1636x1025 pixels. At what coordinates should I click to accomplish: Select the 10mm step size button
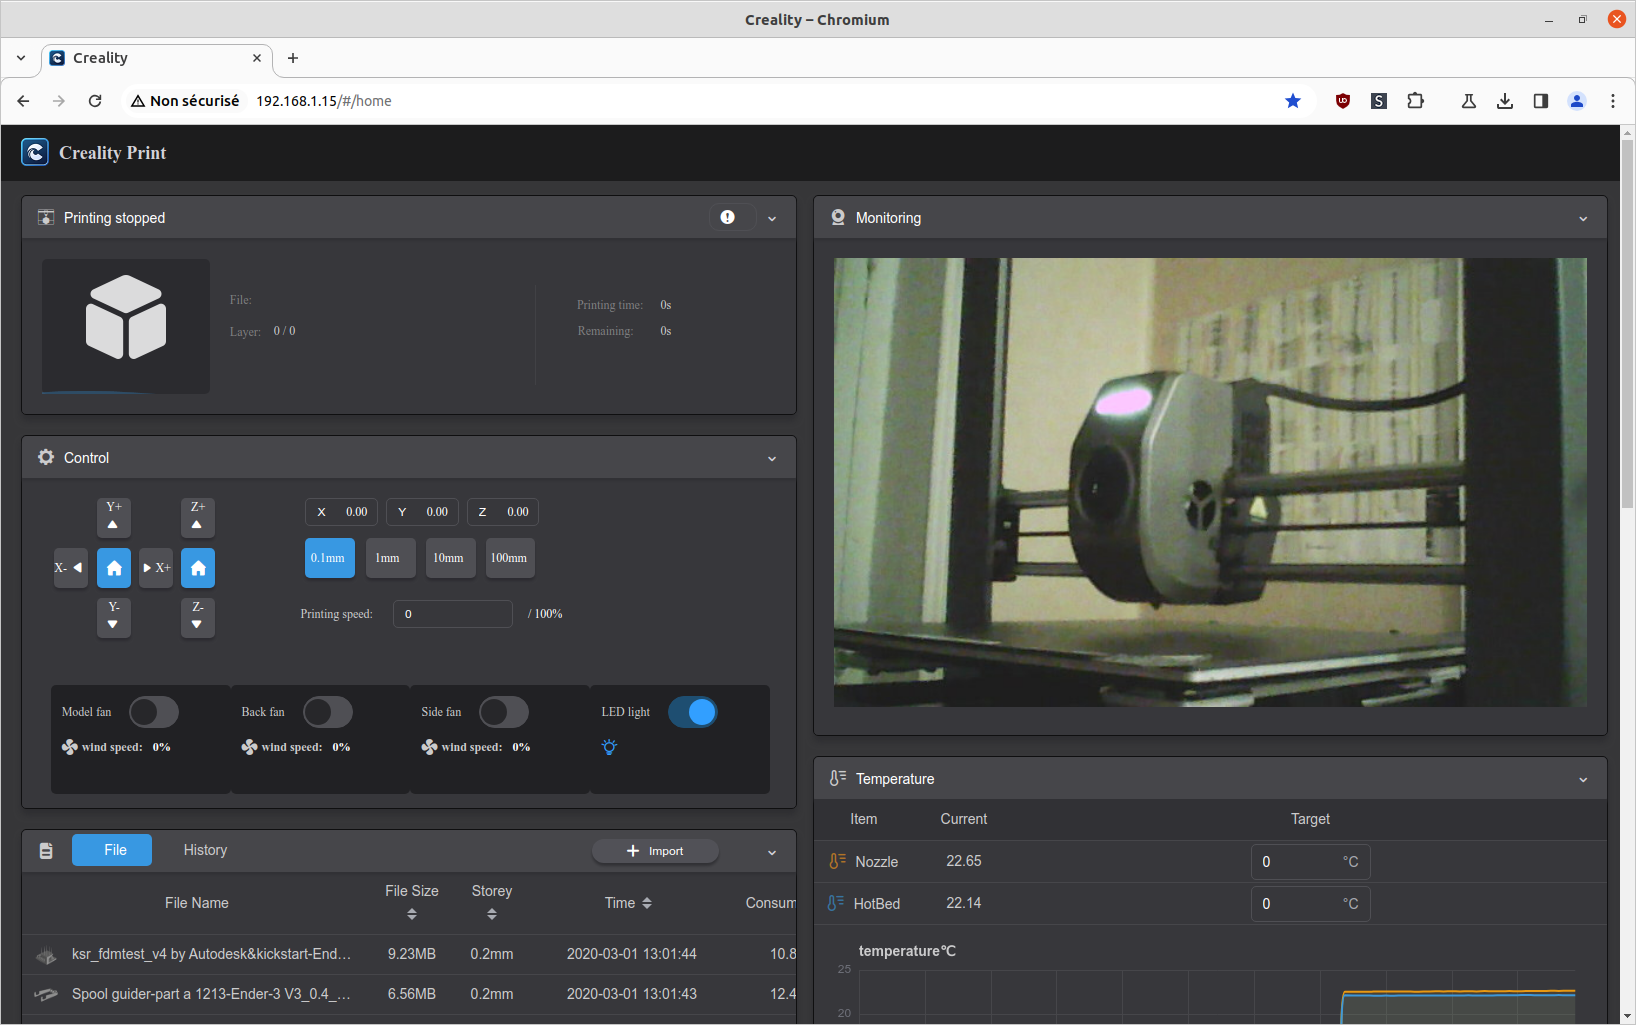click(448, 558)
